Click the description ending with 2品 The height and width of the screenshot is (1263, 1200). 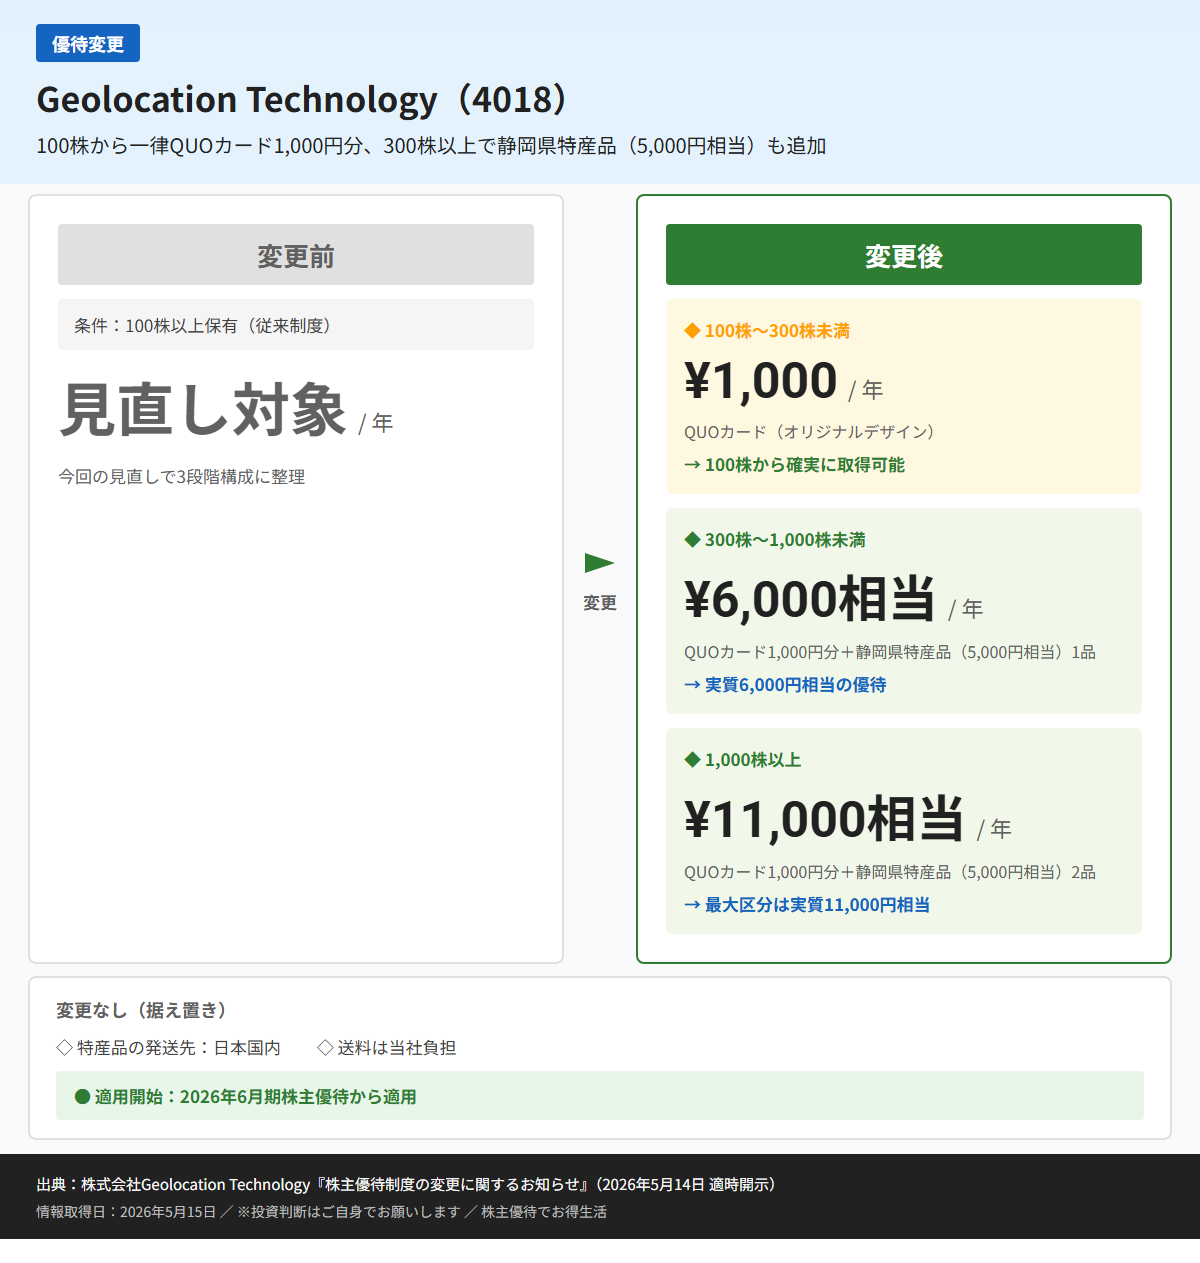point(890,872)
